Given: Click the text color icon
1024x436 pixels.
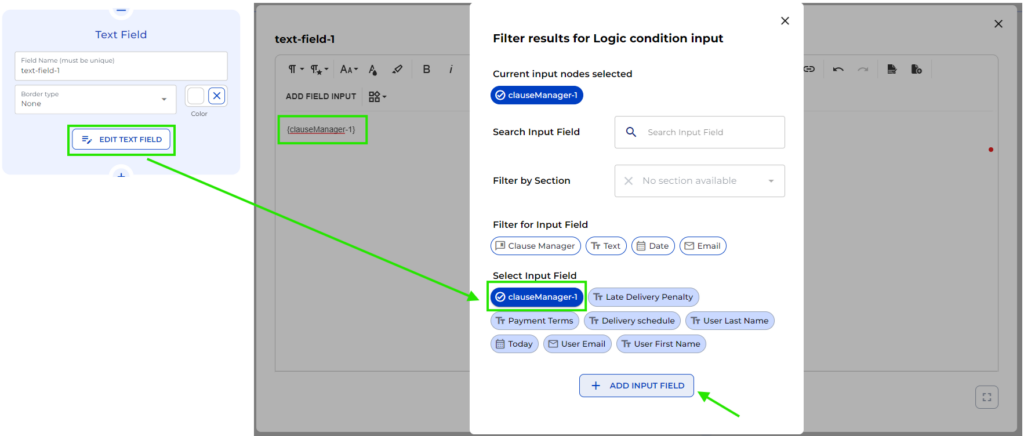Looking at the screenshot, I should (373, 69).
